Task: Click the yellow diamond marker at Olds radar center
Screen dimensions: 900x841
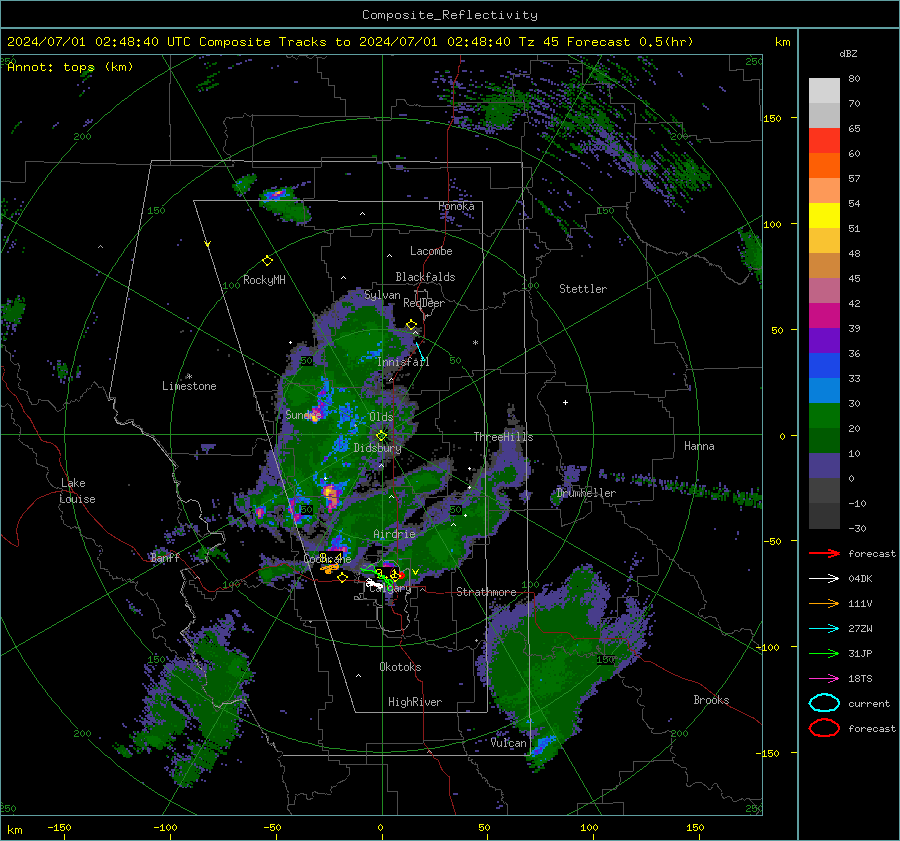Action: click(x=381, y=436)
